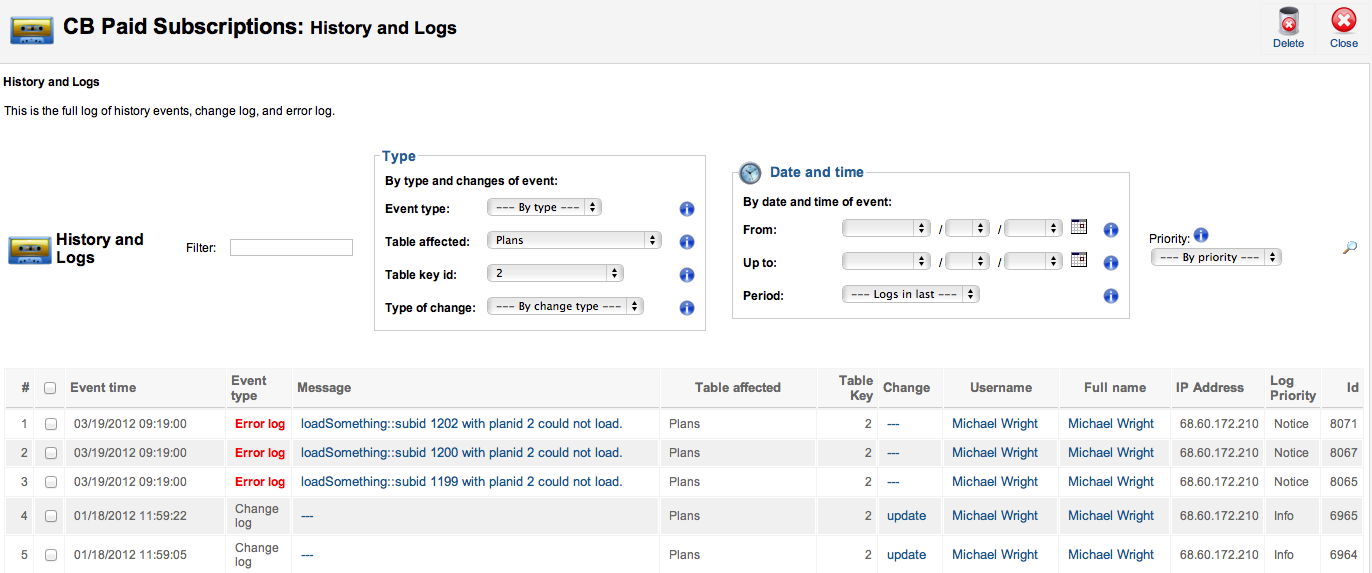The width and height of the screenshot is (1372, 573).
Task: Click info icon beside Period dropdown
Action: [x=1110, y=296]
